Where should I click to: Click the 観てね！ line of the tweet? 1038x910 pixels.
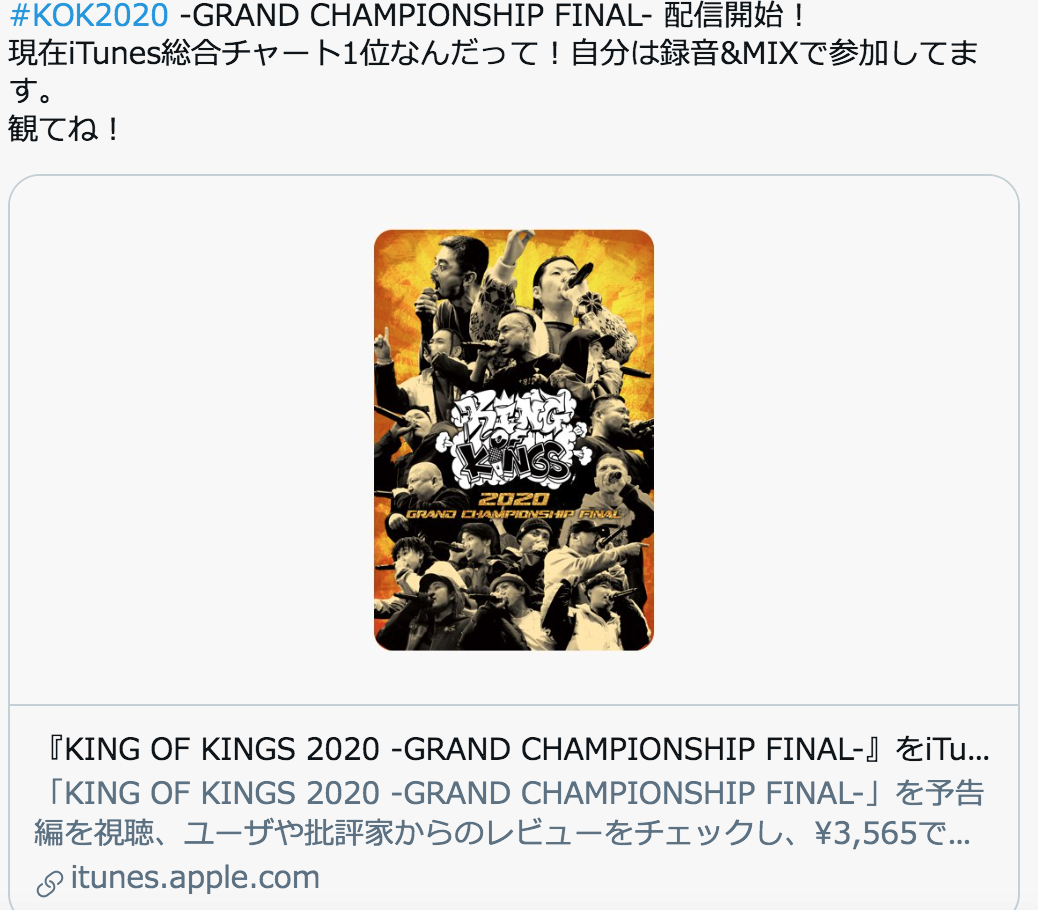click(64, 128)
